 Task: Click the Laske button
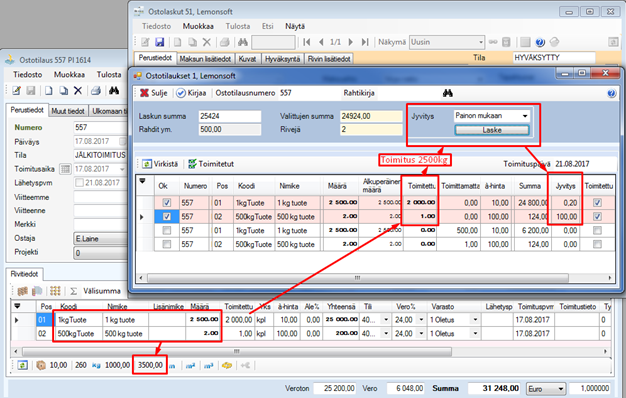click(x=492, y=130)
